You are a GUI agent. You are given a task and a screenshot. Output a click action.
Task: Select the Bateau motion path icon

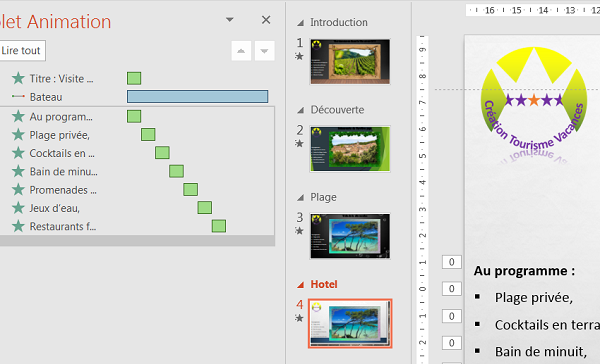click(18, 96)
